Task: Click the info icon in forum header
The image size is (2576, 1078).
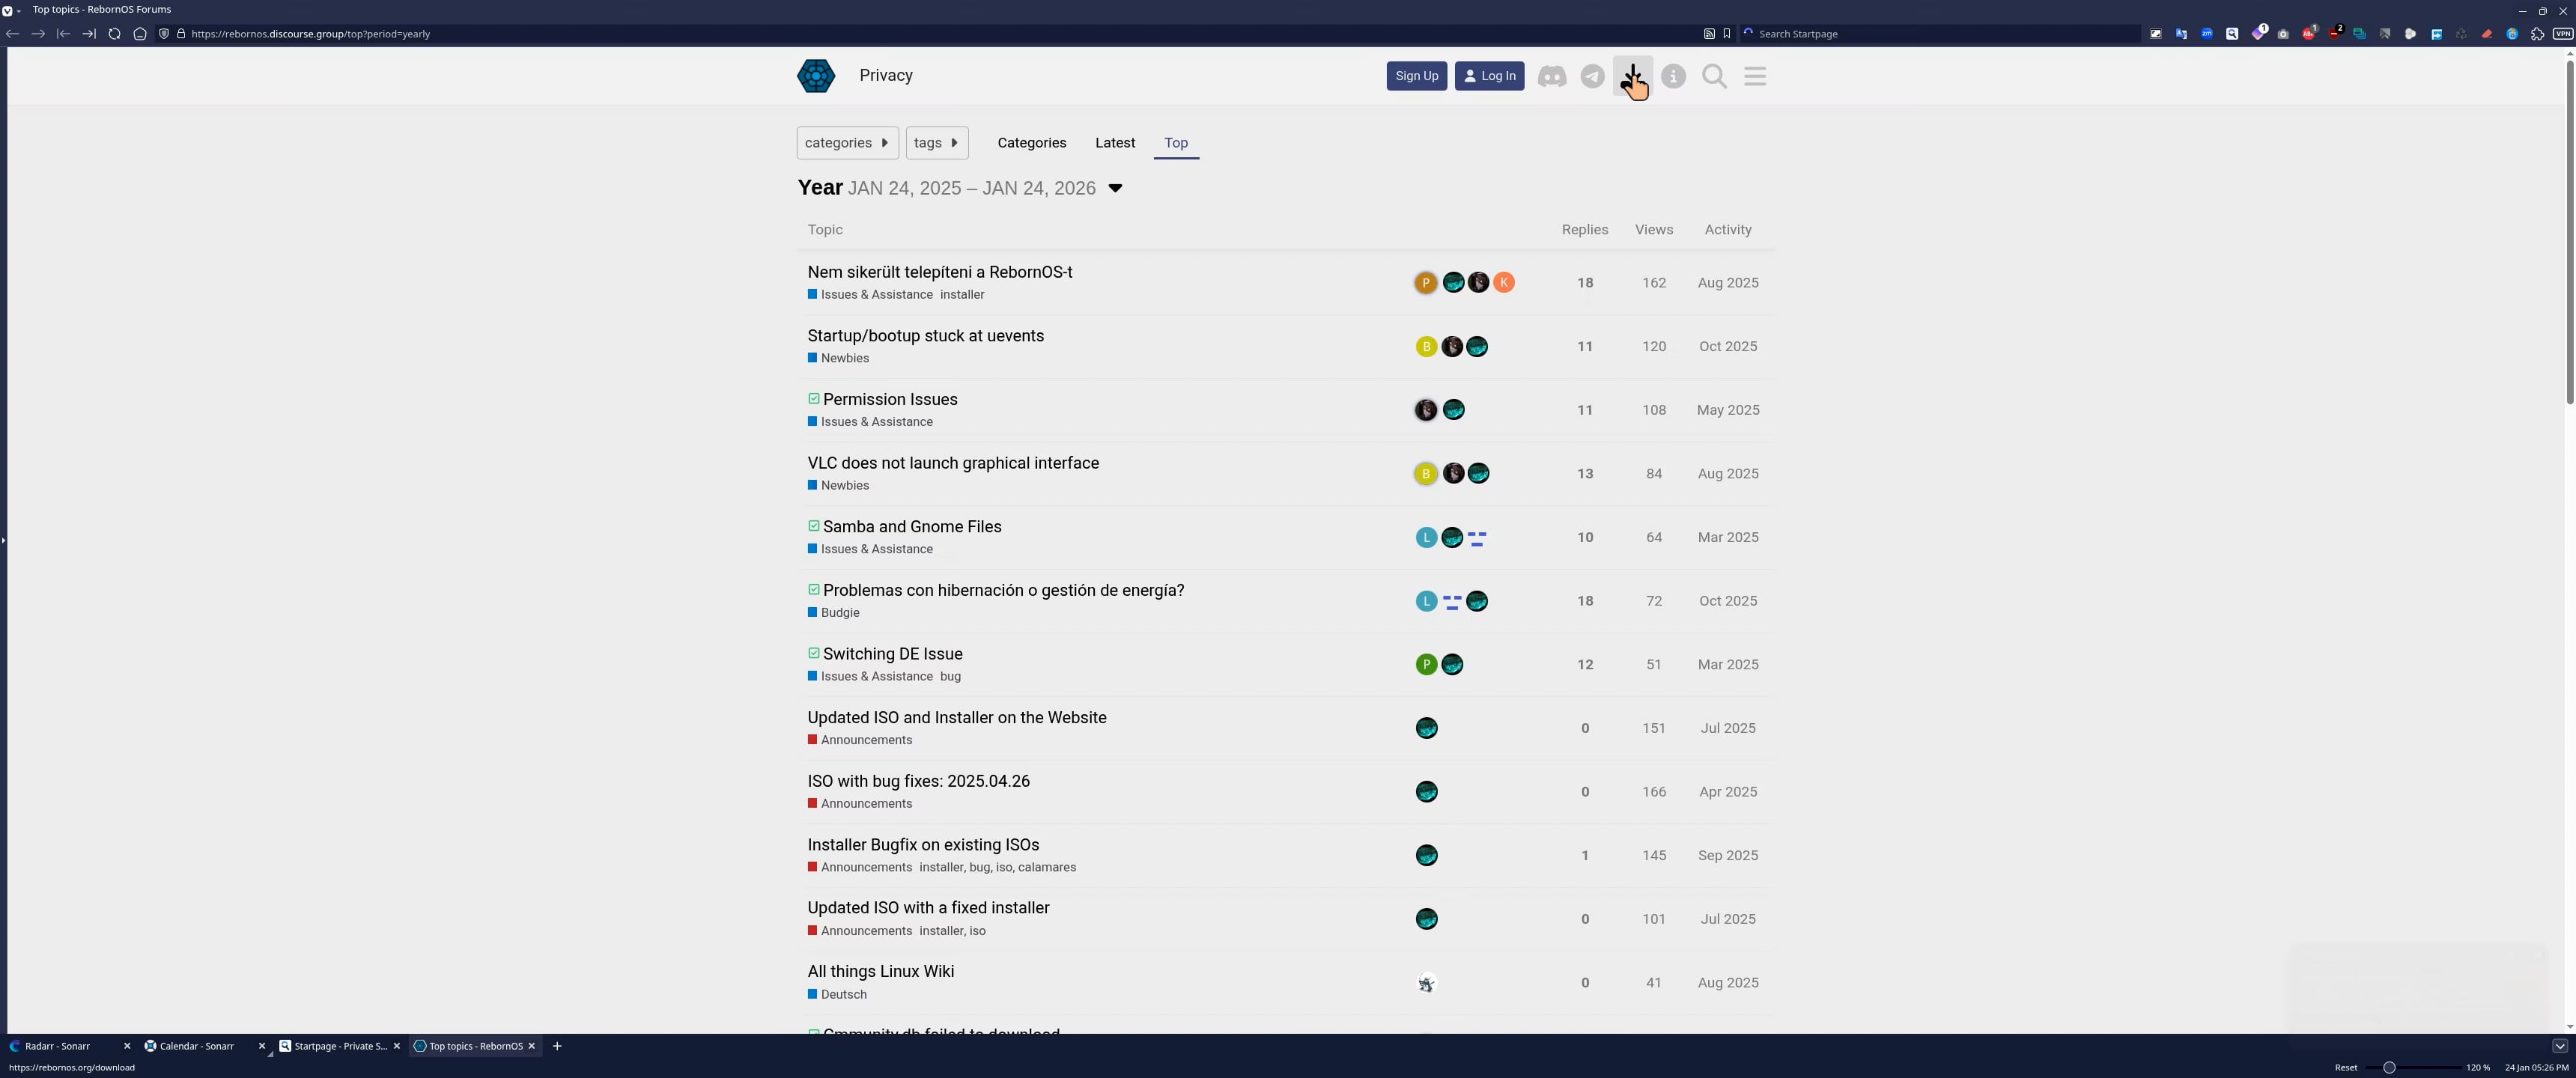Action: pyautogui.click(x=1673, y=76)
